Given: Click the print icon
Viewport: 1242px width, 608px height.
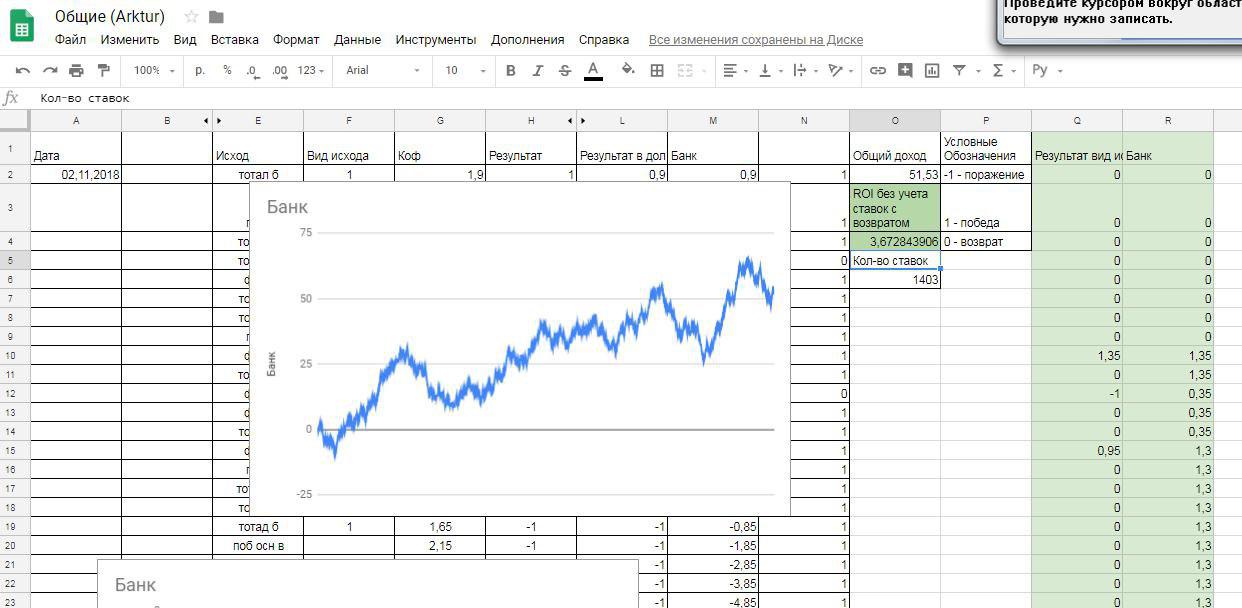Looking at the screenshot, I should pos(76,71).
